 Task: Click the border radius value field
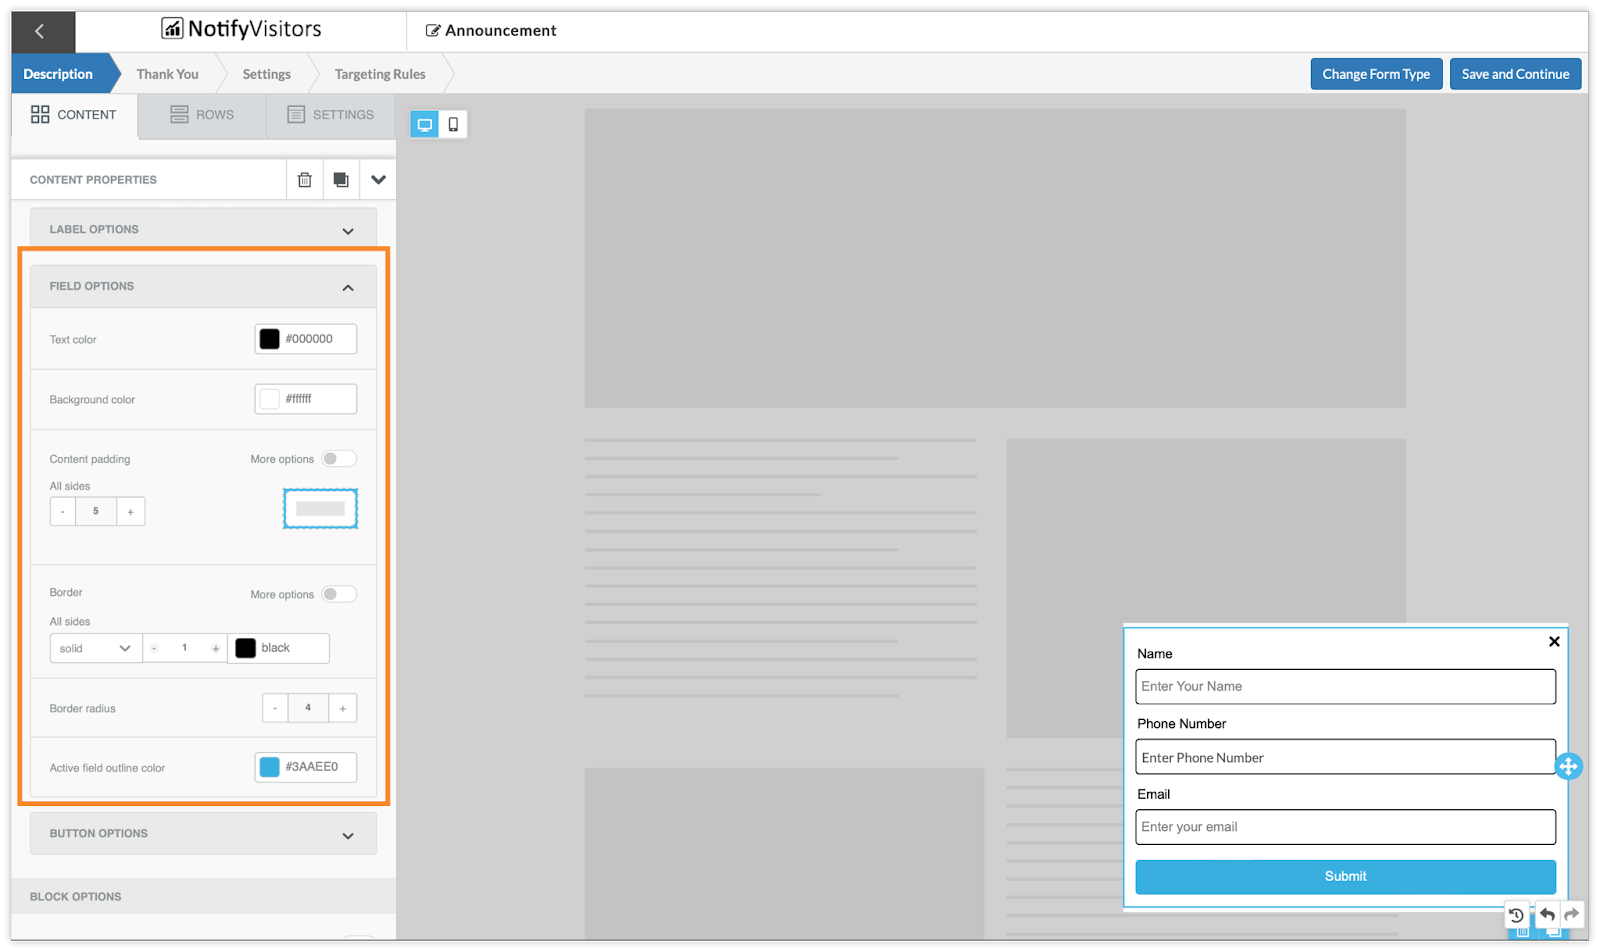[x=308, y=708]
